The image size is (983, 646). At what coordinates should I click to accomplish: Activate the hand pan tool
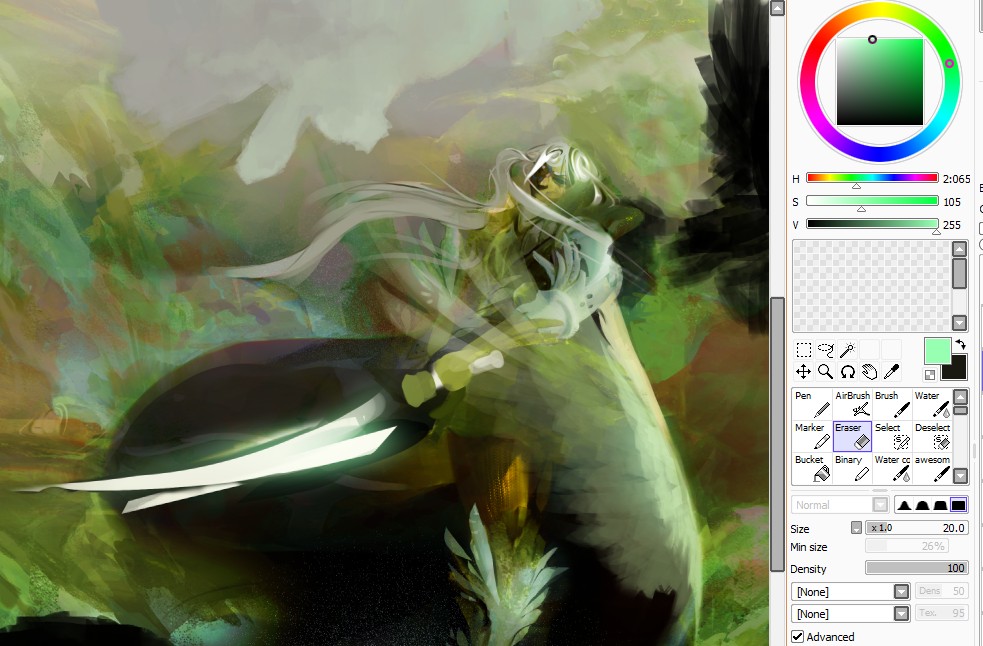pyautogui.click(x=870, y=372)
